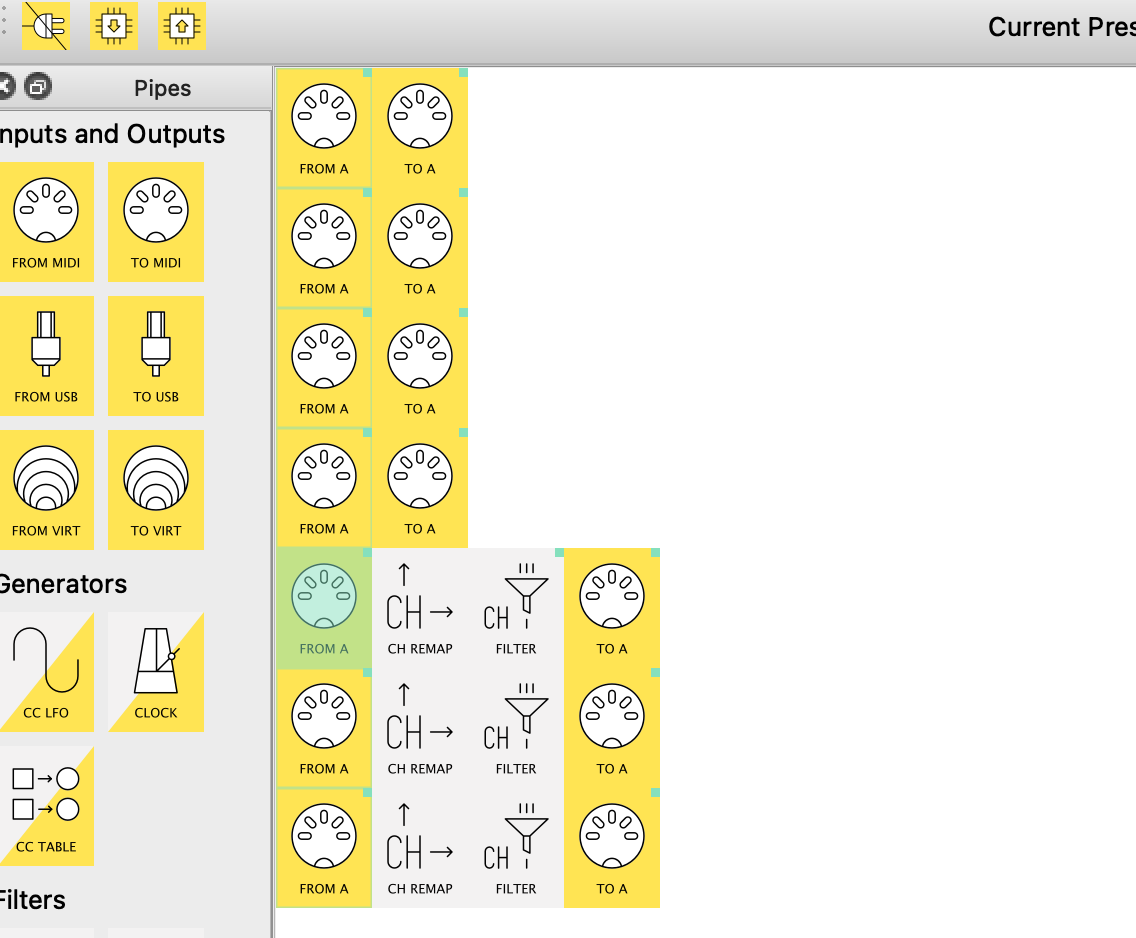Click FROM A in the topmost row
The width and height of the screenshot is (1136, 938).
(324, 128)
